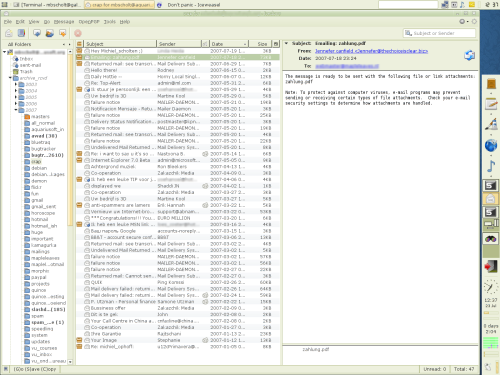Click the folder list vertical scrollbar
This screenshot has width=500, height=375.
[70, 140]
